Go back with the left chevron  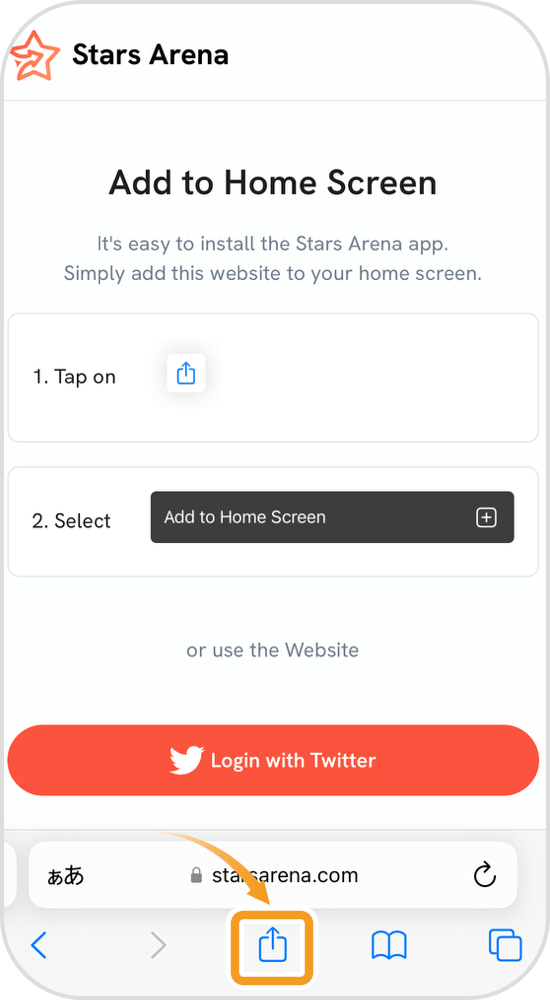(x=39, y=945)
